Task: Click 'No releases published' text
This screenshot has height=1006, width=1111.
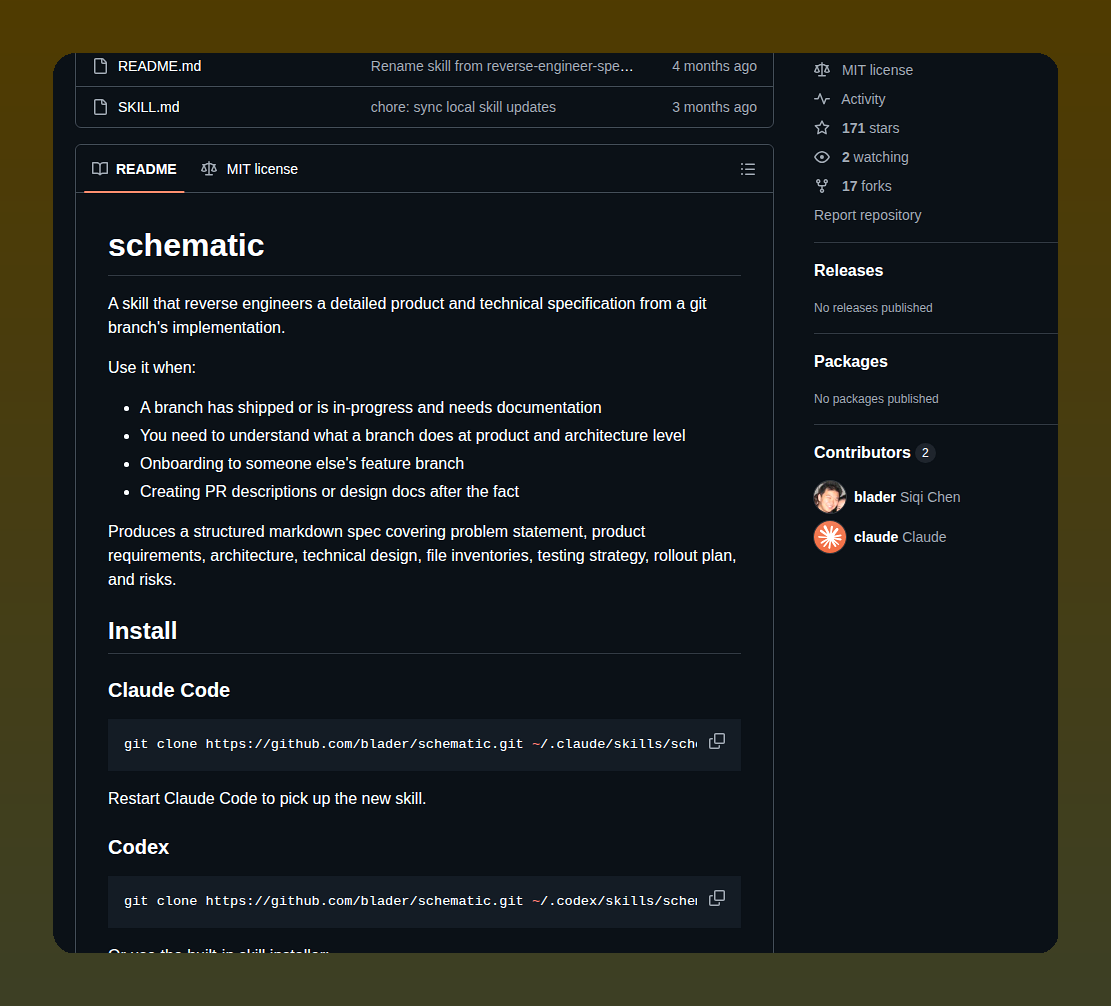Action: pos(873,308)
